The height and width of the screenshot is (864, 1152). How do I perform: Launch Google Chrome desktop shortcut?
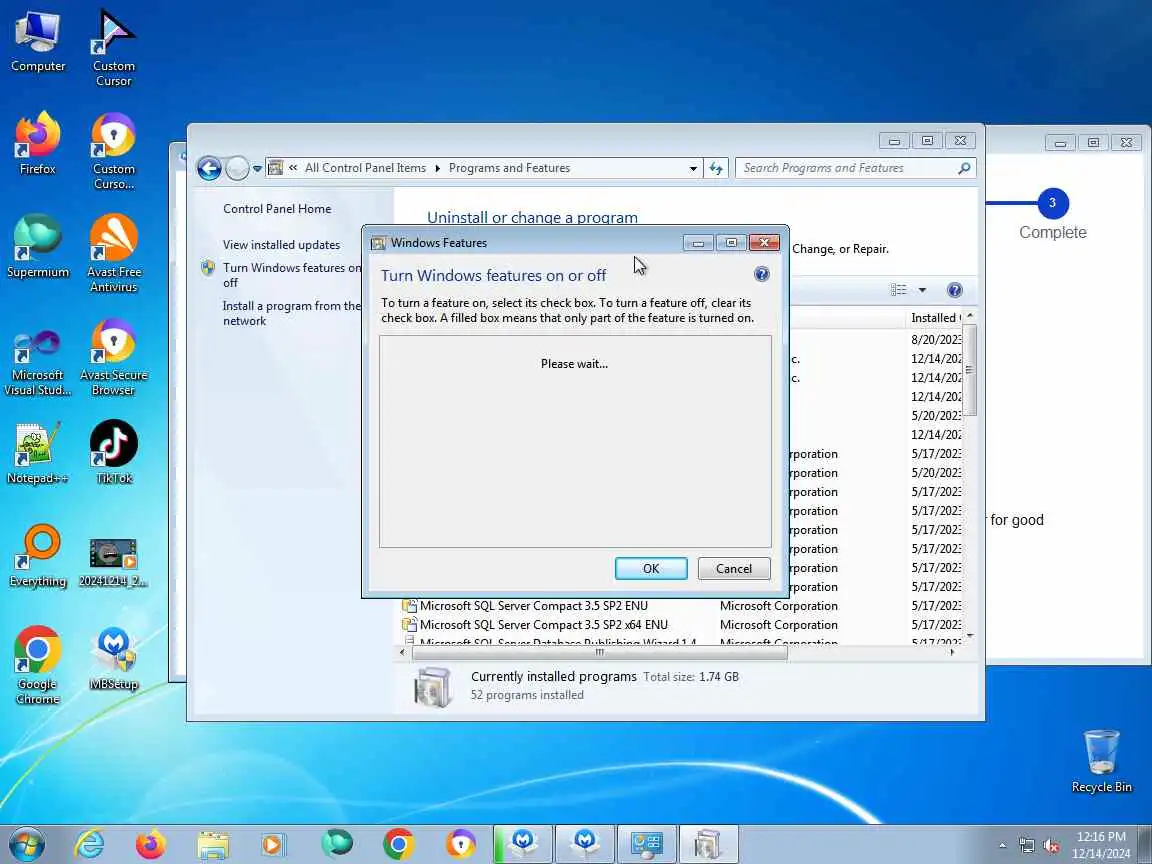pyautogui.click(x=37, y=665)
